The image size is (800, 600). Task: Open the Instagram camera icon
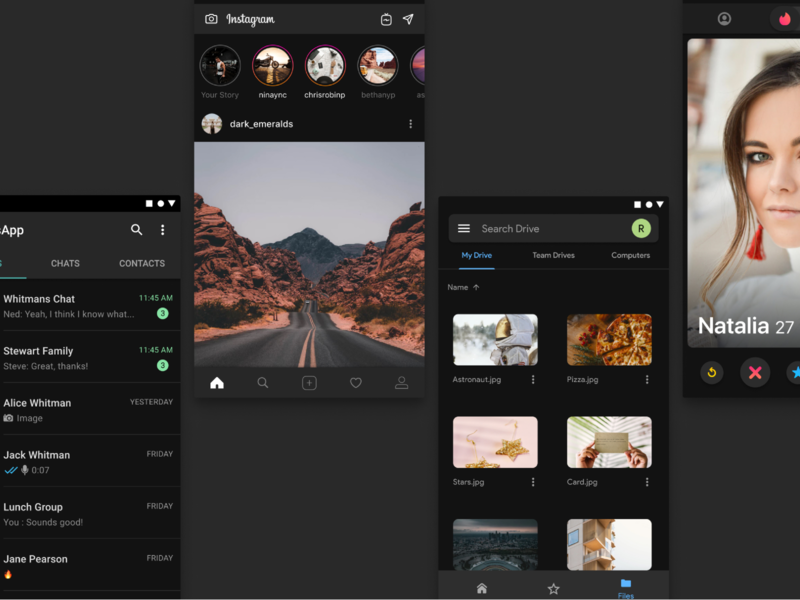[211, 19]
